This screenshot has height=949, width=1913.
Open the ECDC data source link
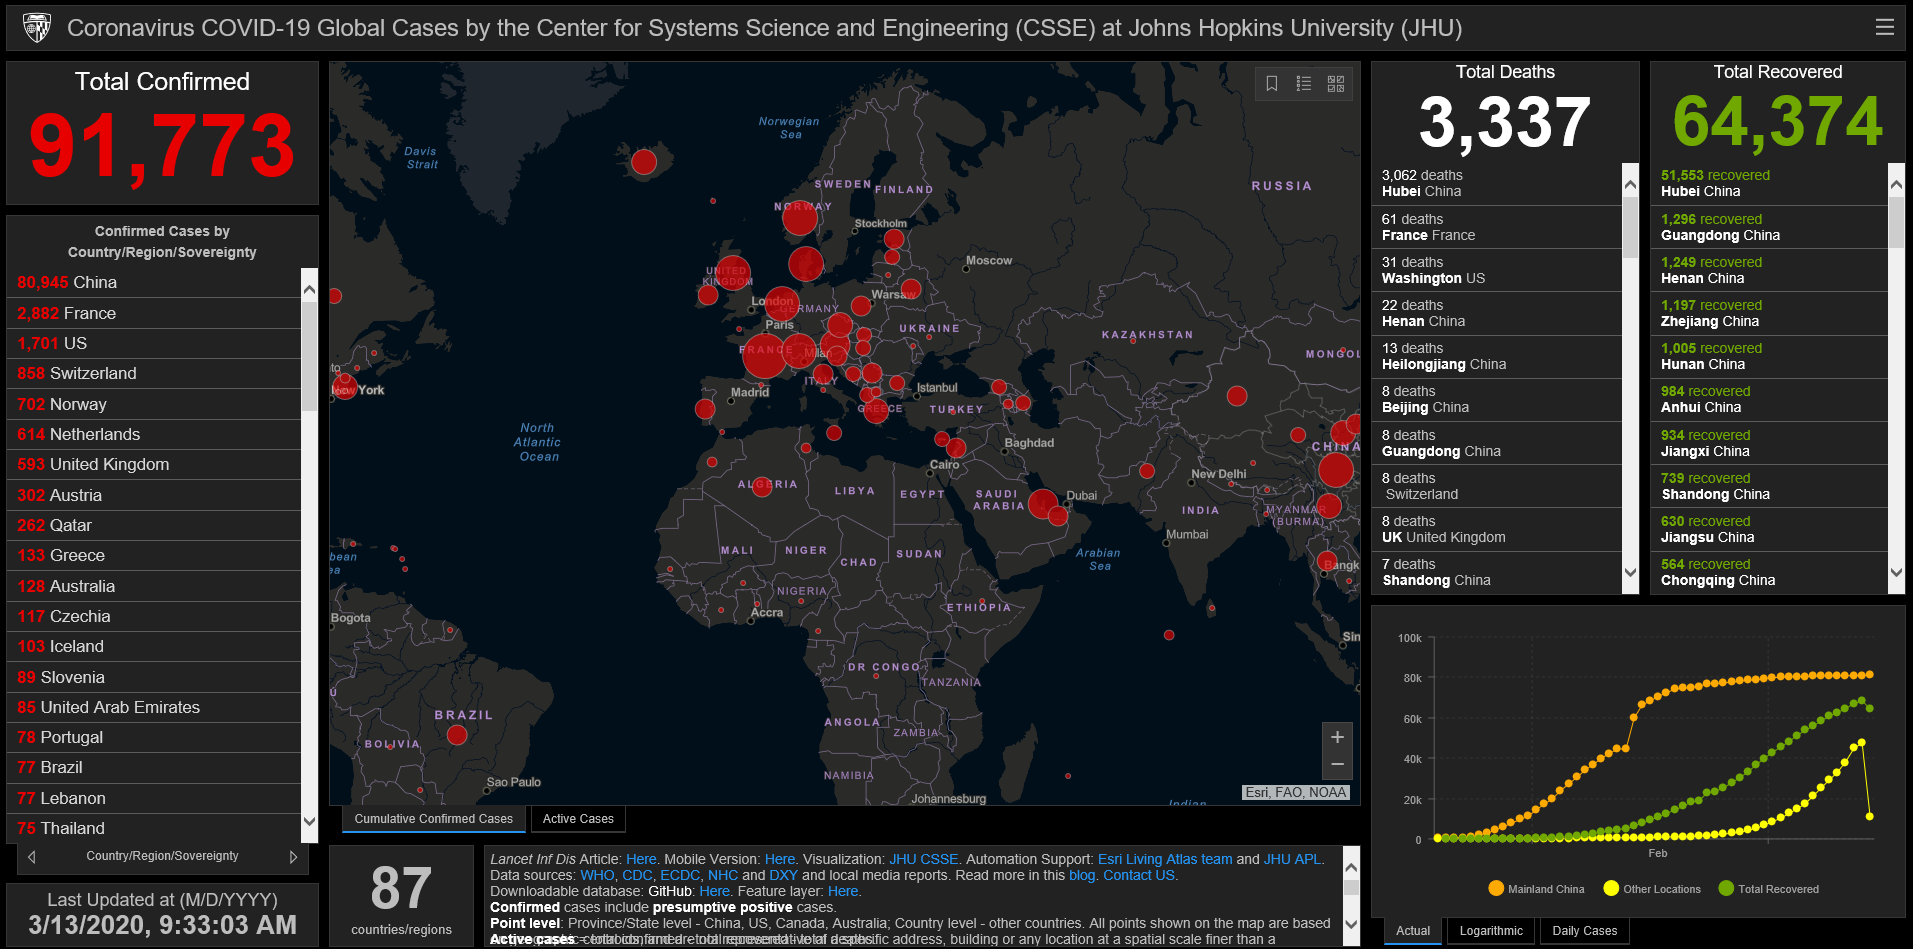679,875
